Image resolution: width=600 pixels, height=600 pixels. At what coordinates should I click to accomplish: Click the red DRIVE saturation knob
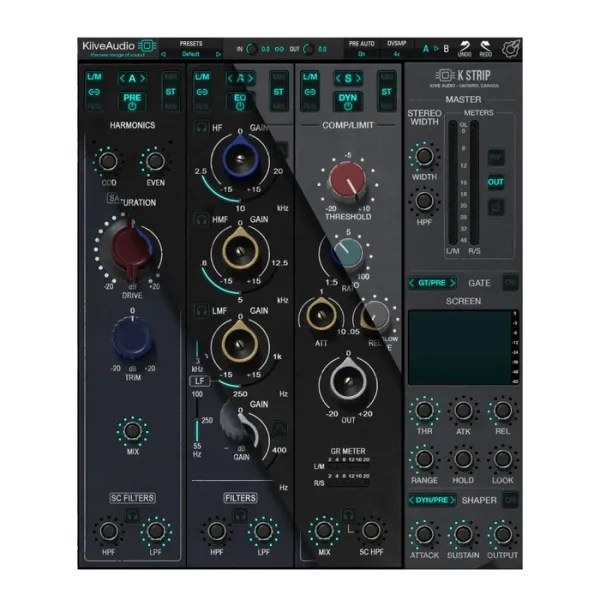click(x=131, y=250)
